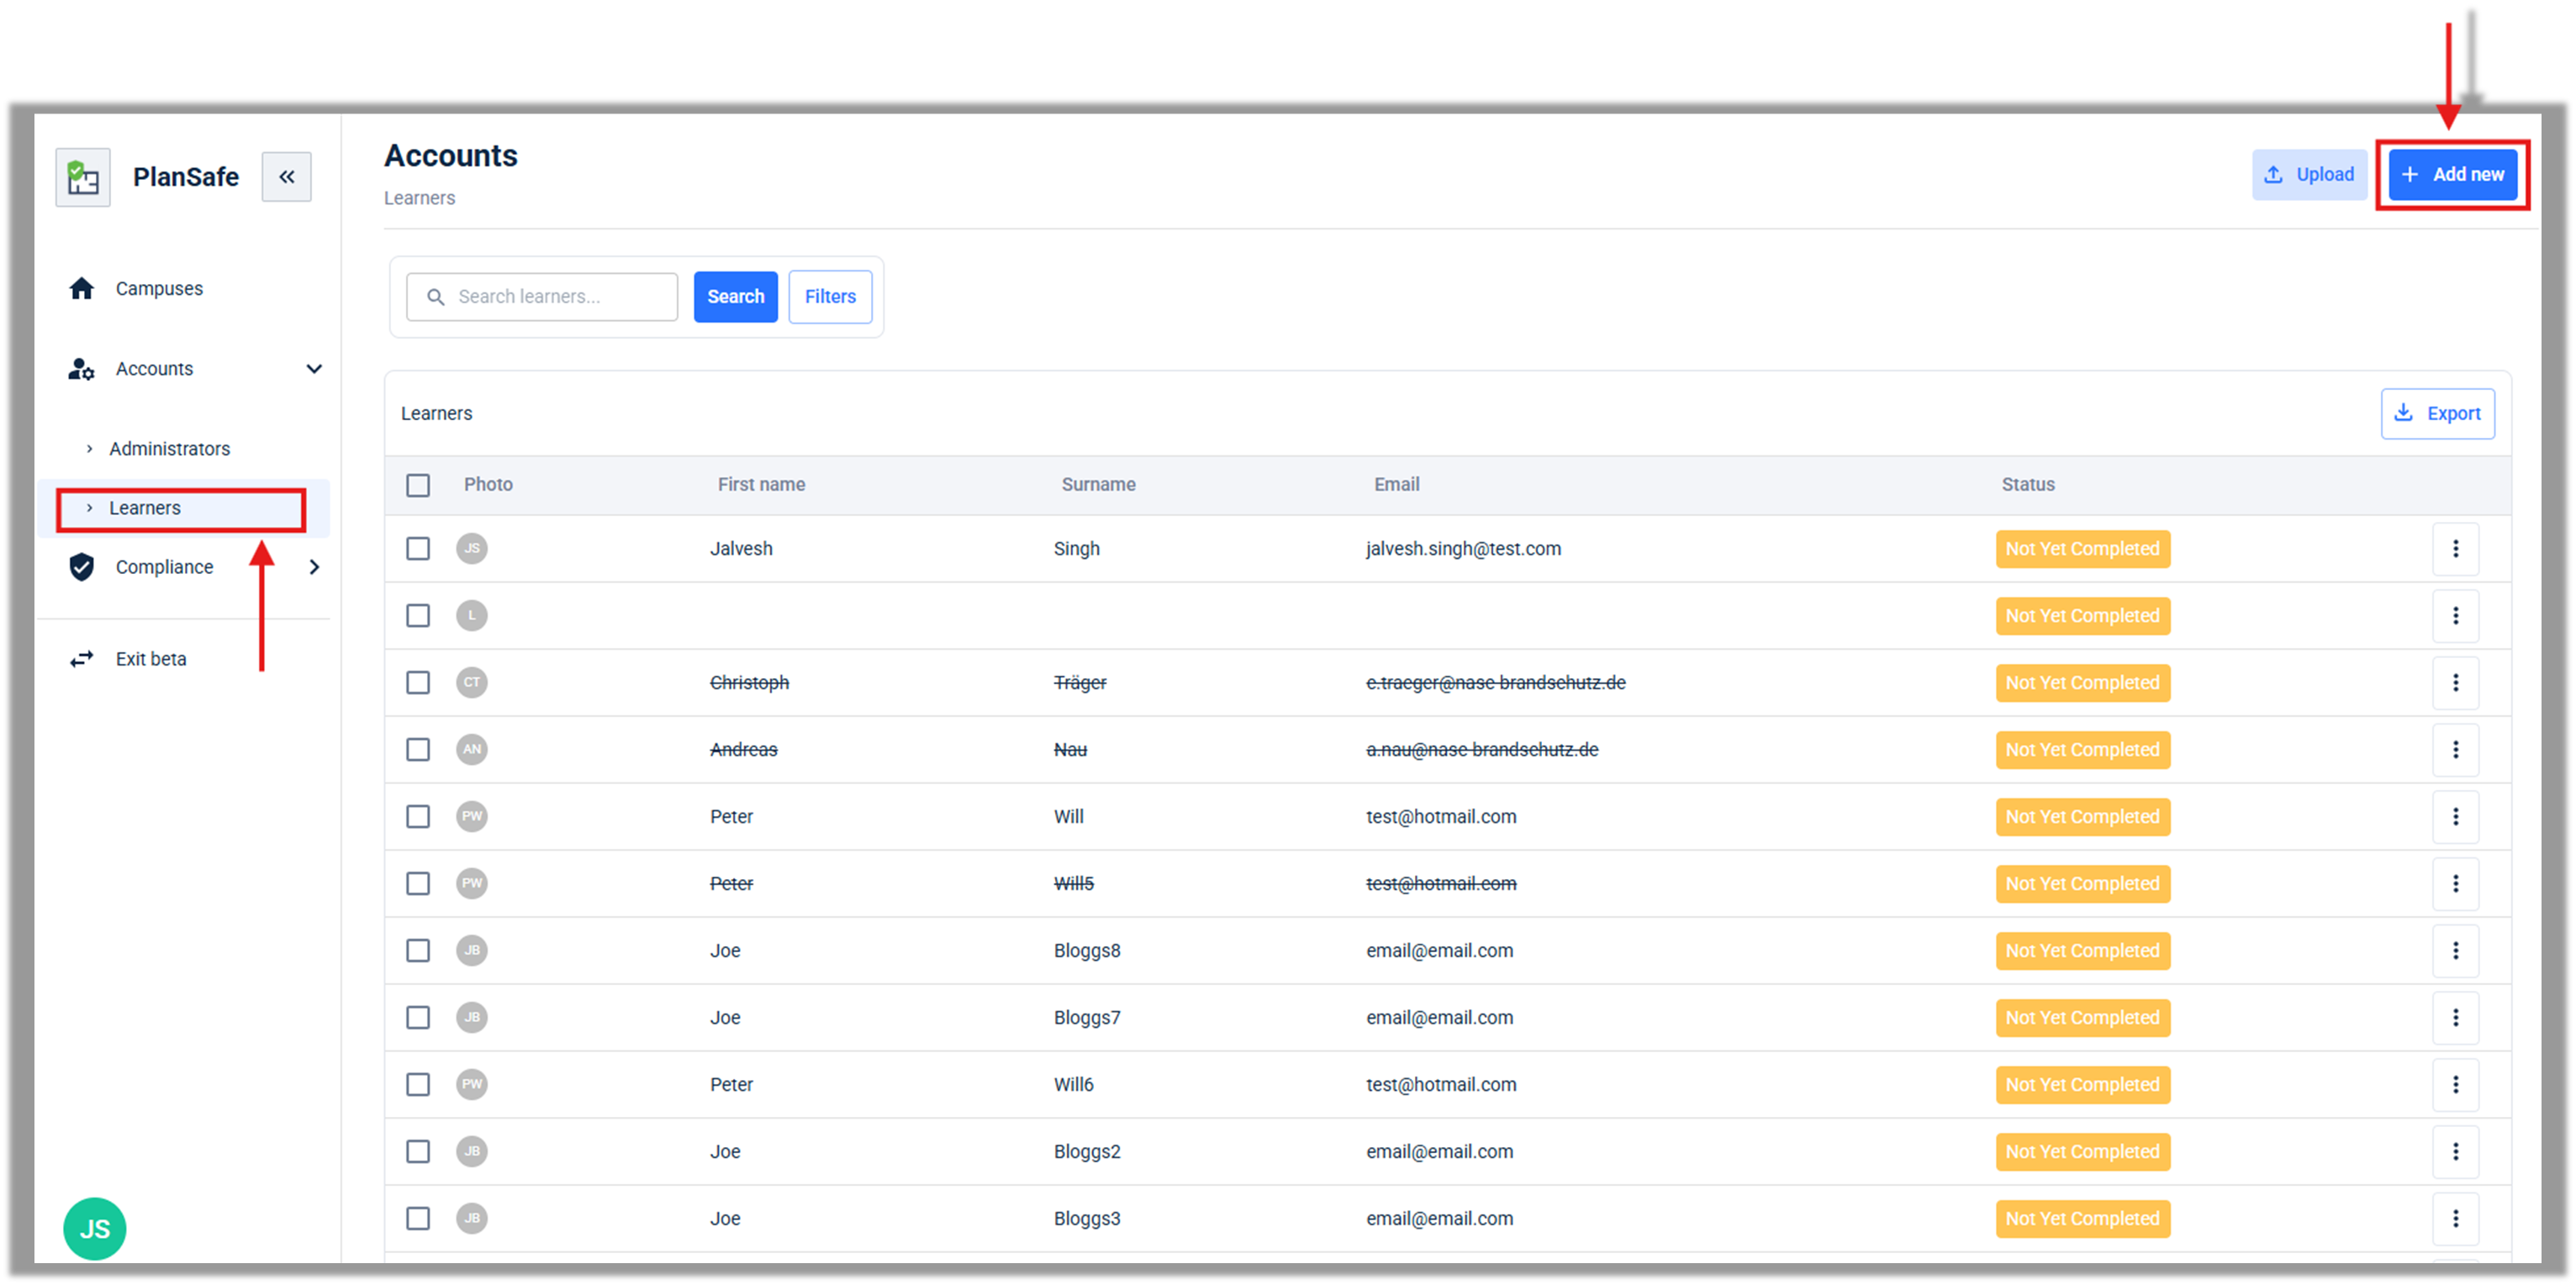Click the Upload button
This screenshot has height=1285, width=2576.
tap(2309, 175)
